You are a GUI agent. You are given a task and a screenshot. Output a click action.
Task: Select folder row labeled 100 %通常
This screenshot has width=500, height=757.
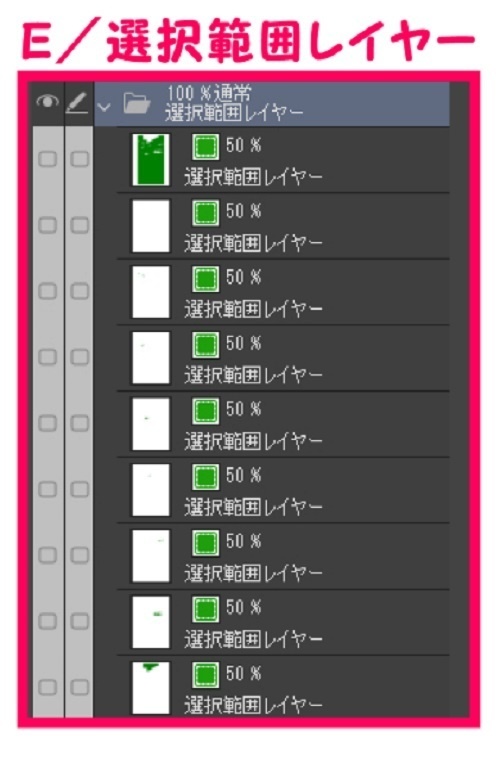point(272,104)
